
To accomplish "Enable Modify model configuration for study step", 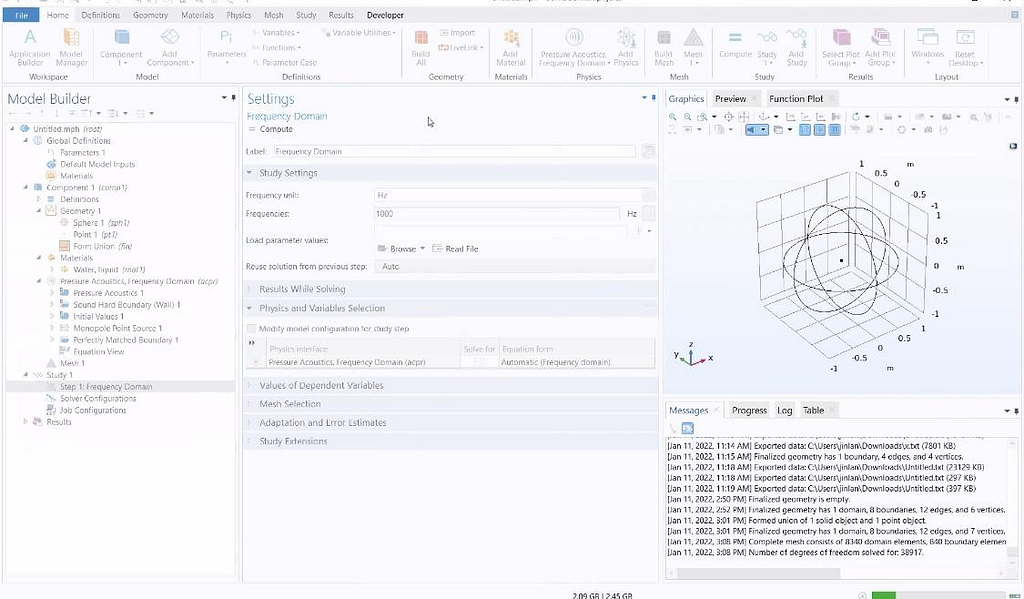I will (251, 329).
